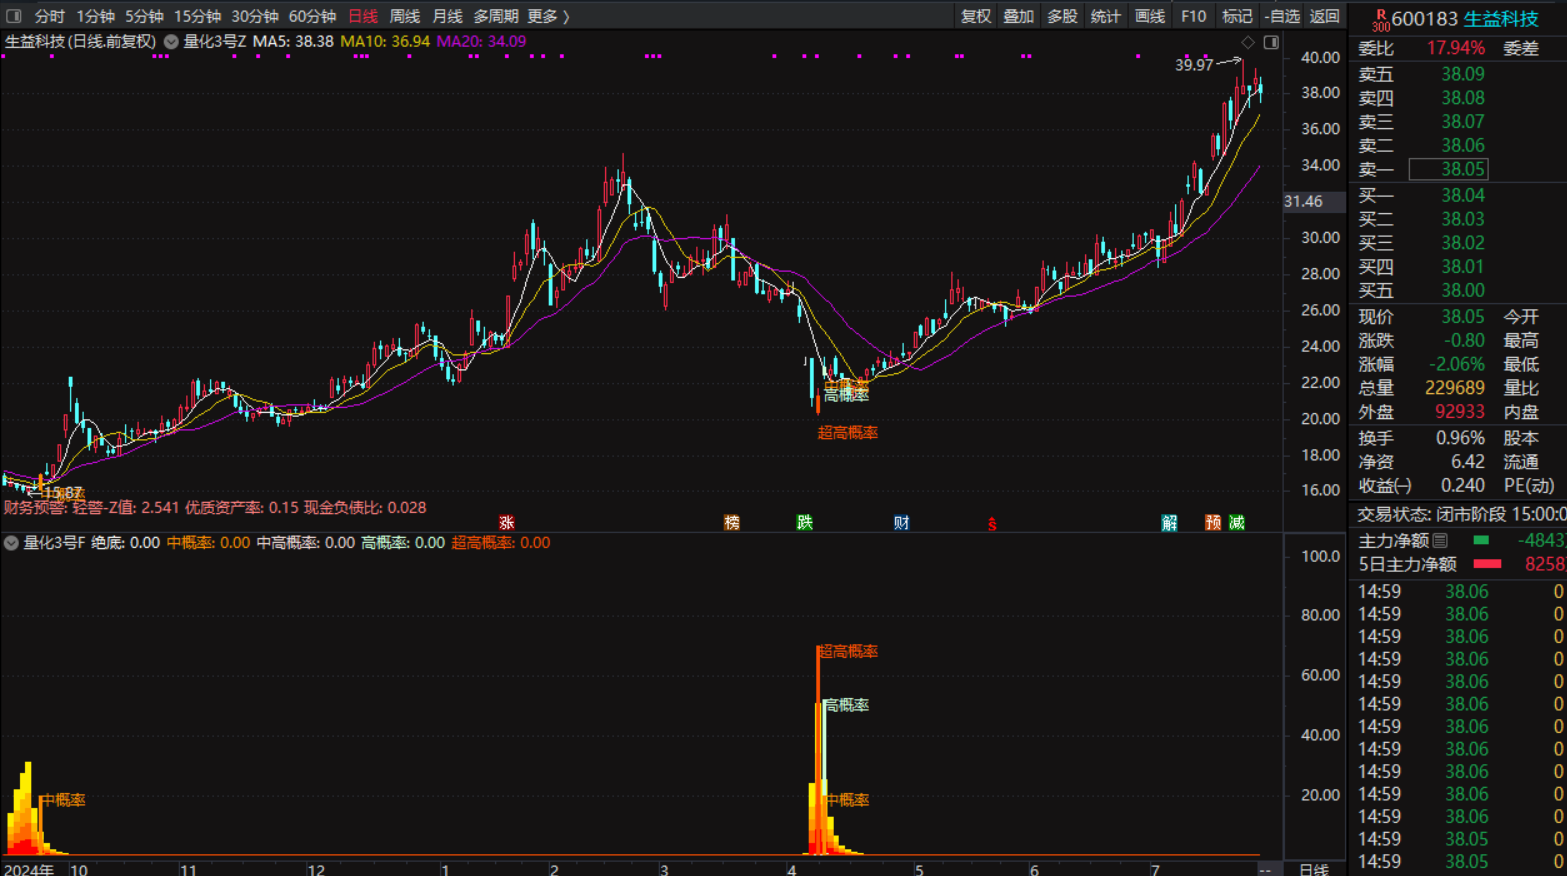Click the red 涨 event marker icon
Screen dimensions: 1567x876
(x=507, y=523)
